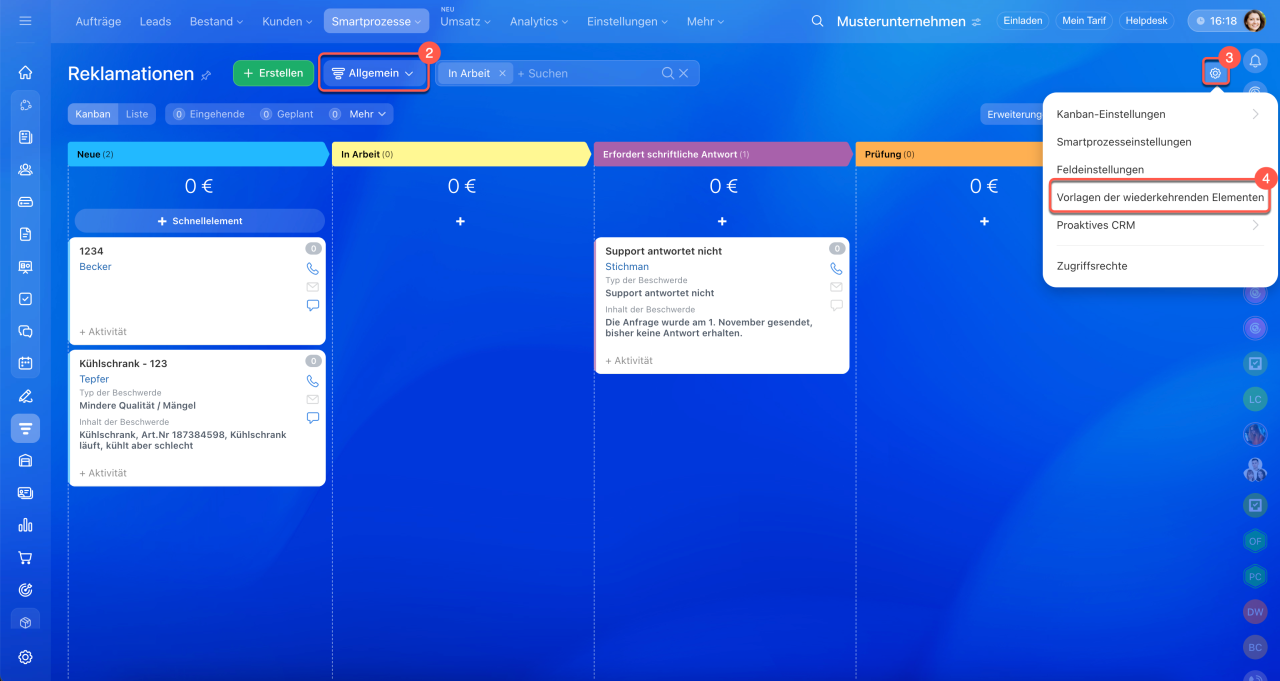1280x681 pixels.
Task: Select Vorlagen der wiederkehrenden Elementen
Action: point(1160,198)
